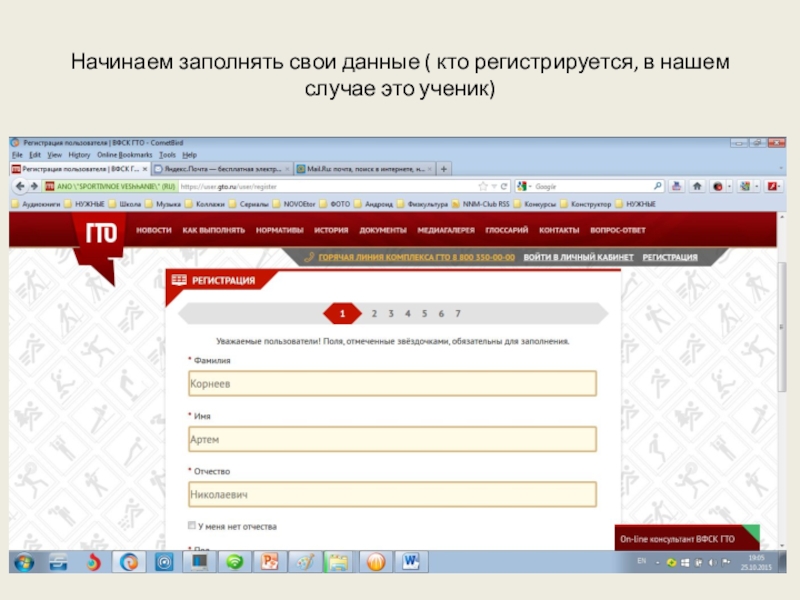Click the browser back arrow button
Screen dimensions: 800x600
pos(20,186)
